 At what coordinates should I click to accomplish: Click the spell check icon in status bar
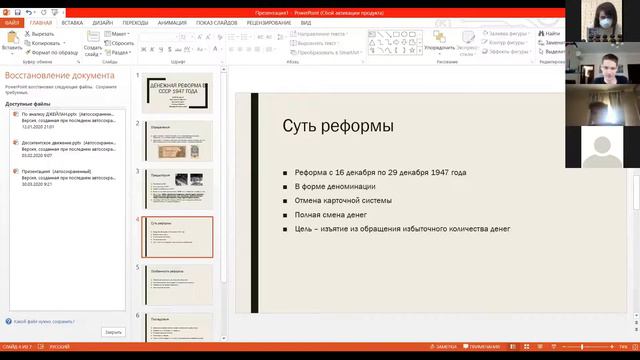coord(41,347)
